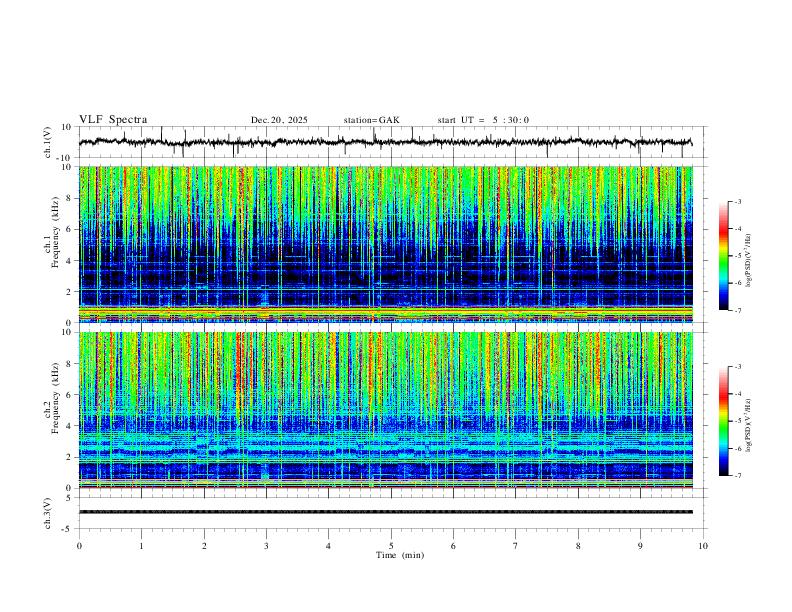Click the ch.1 color bar log(PSD) unit label
Viewport: 792px width, 612px height.
coord(749,261)
